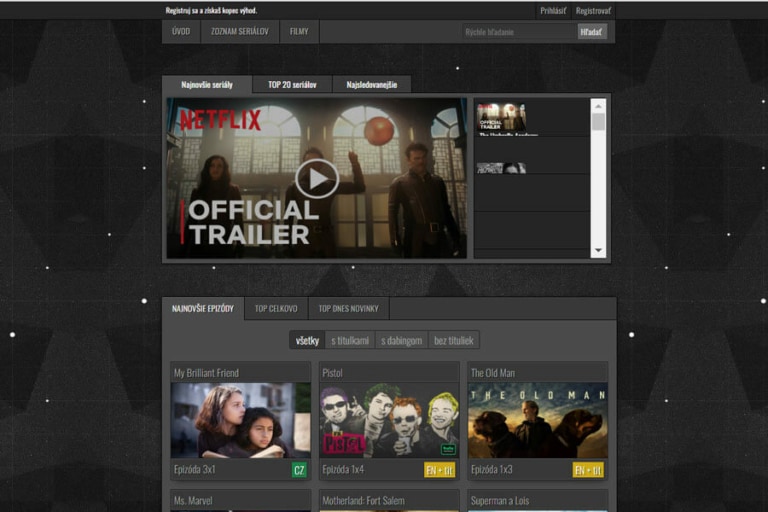Play the Netflix official trailer video
This screenshot has height=512, width=768.
point(317,179)
